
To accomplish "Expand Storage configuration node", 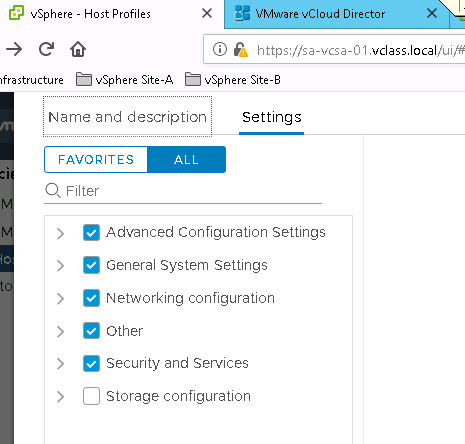I will [60, 397].
